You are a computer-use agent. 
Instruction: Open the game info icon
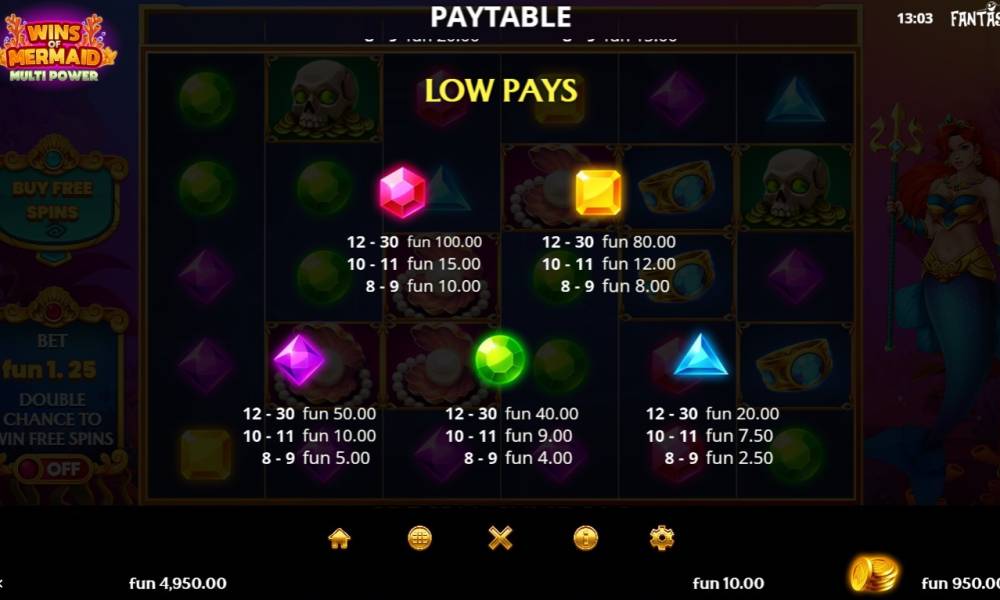point(585,539)
